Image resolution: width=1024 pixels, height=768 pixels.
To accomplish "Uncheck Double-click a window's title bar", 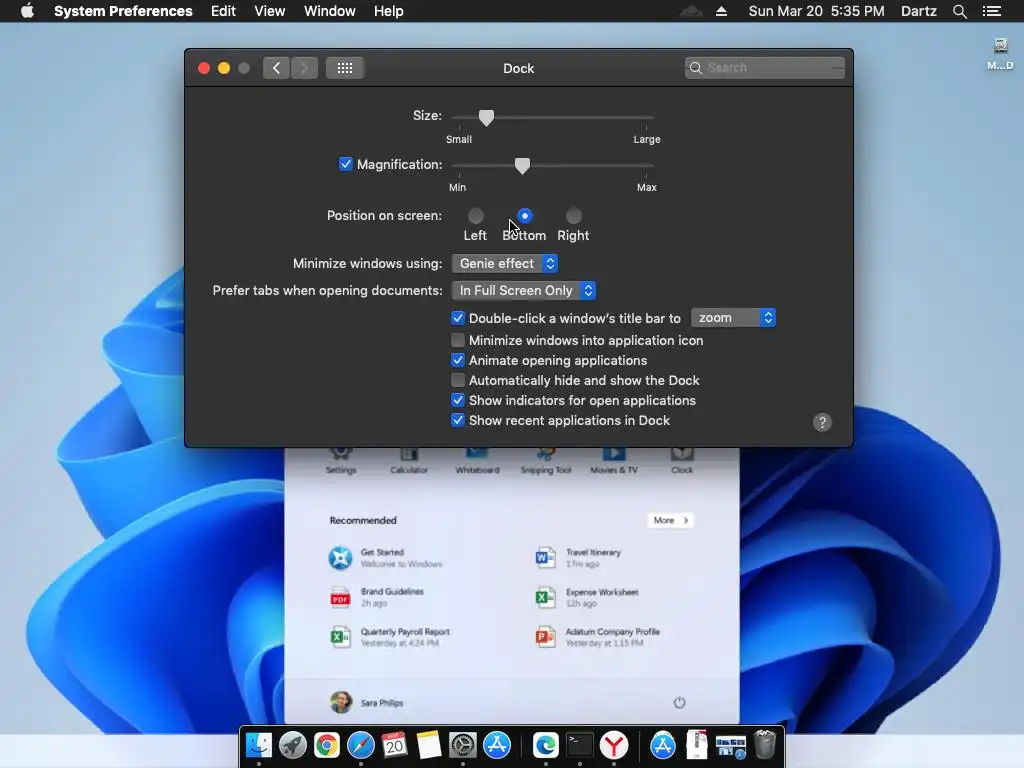I will 458,318.
